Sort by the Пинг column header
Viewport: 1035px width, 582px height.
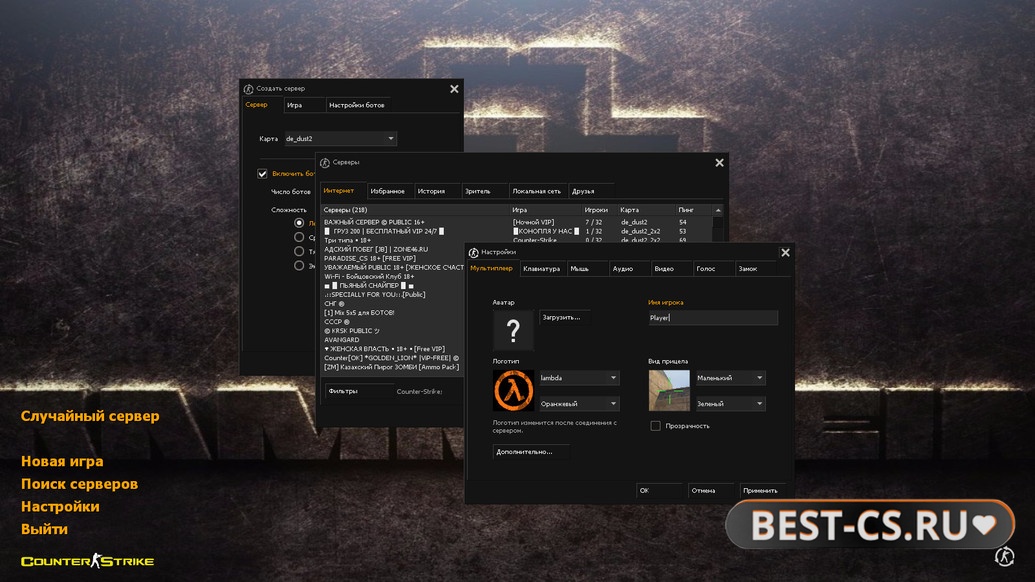pyautogui.click(x=694, y=210)
